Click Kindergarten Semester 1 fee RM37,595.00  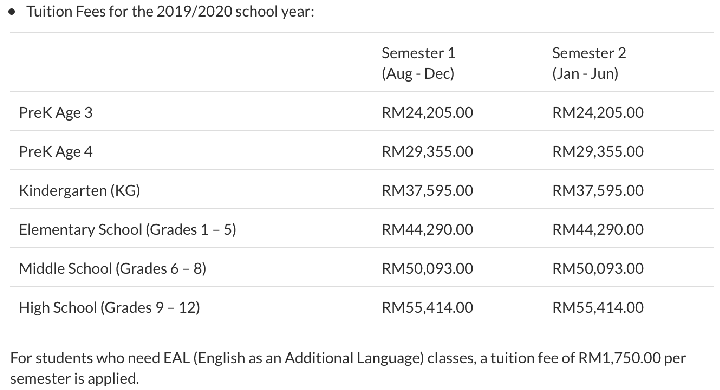click(x=428, y=191)
